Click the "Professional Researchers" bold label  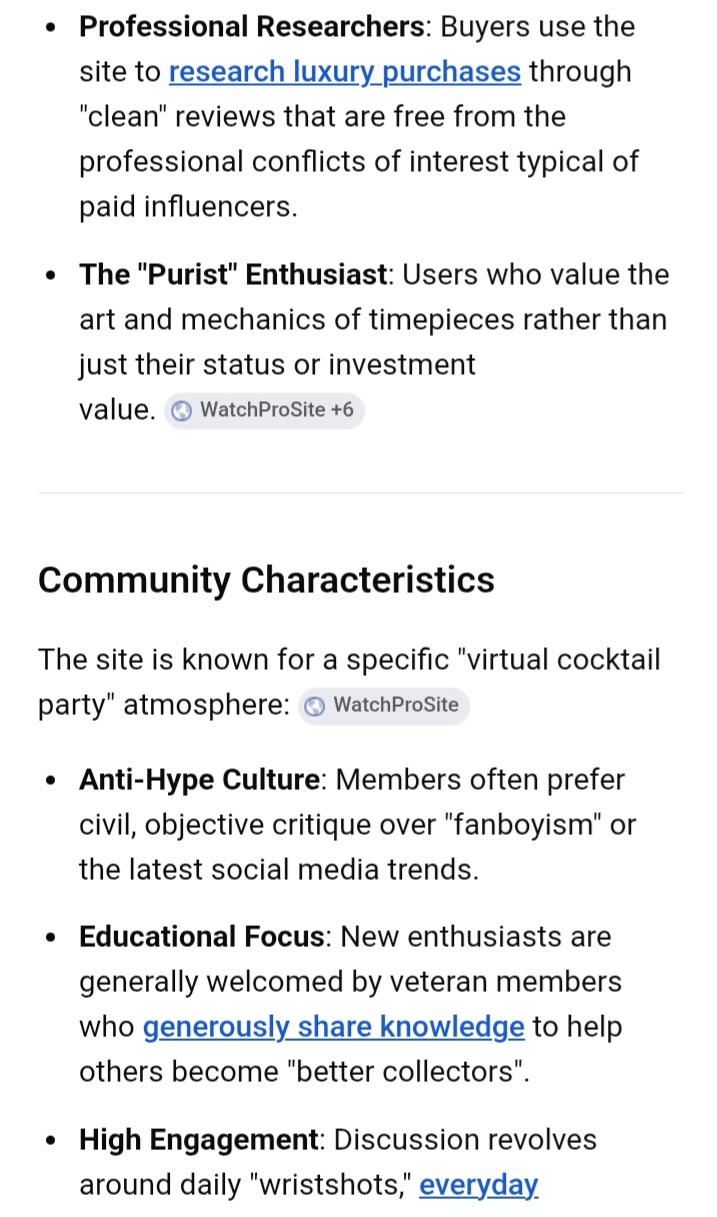coord(252,27)
